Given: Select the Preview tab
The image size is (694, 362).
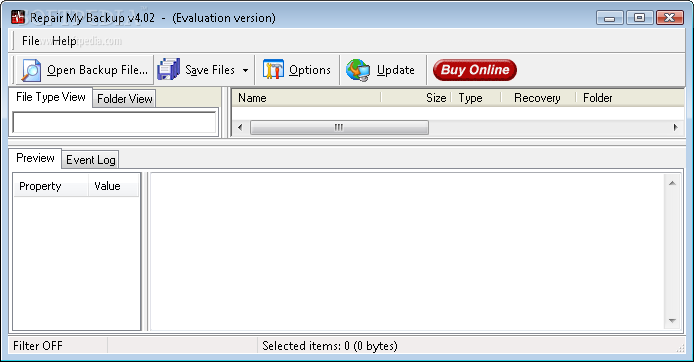Looking at the screenshot, I should (35, 158).
